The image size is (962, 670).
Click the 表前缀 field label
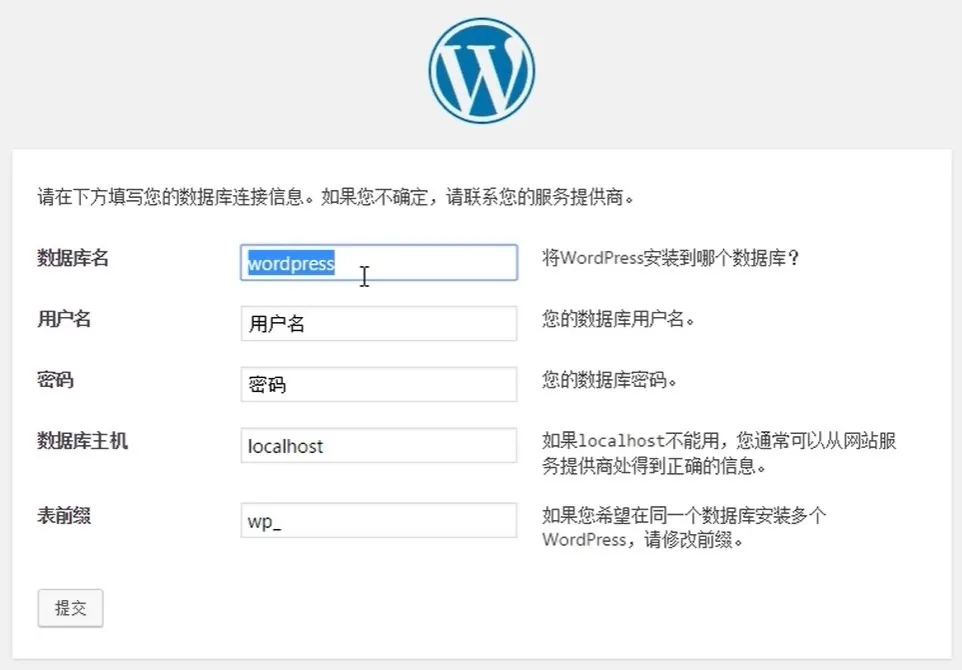pos(64,516)
